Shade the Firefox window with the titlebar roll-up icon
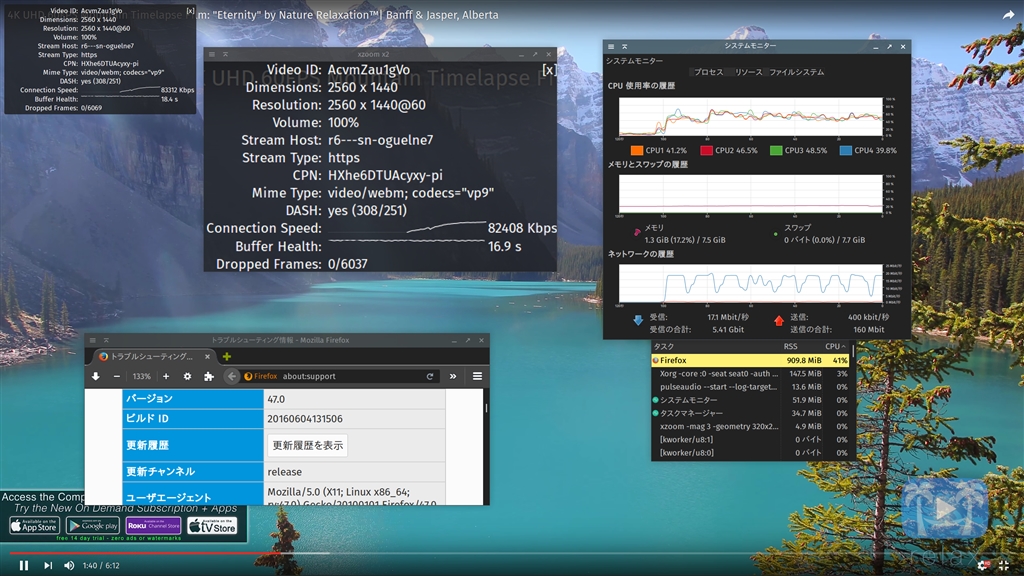Screen dimensions: 1024x576 point(106,340)
